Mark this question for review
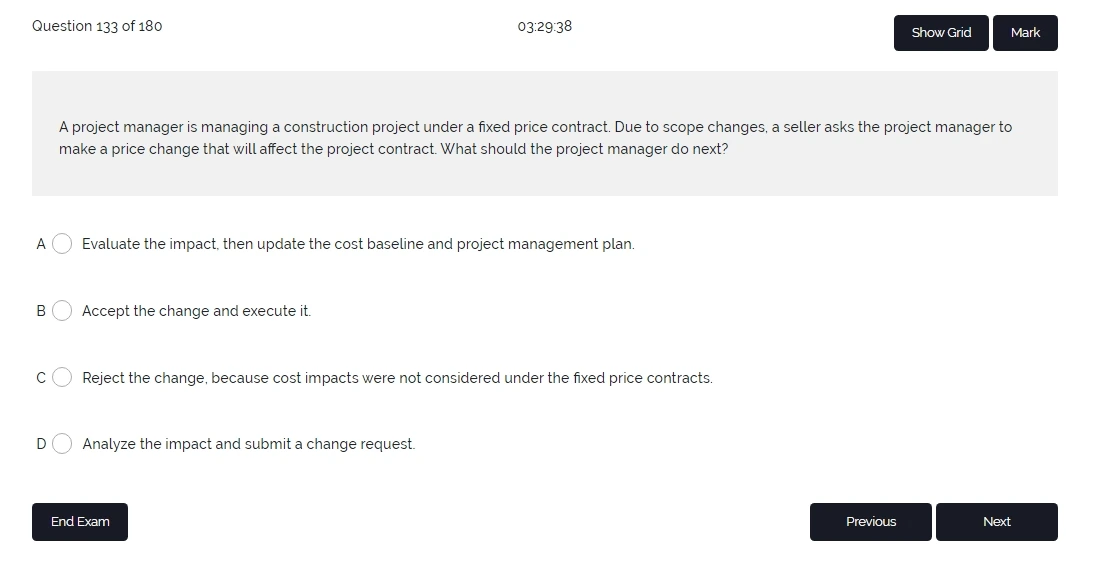This screenshot has height=567, width=1099. [1025, 33]
